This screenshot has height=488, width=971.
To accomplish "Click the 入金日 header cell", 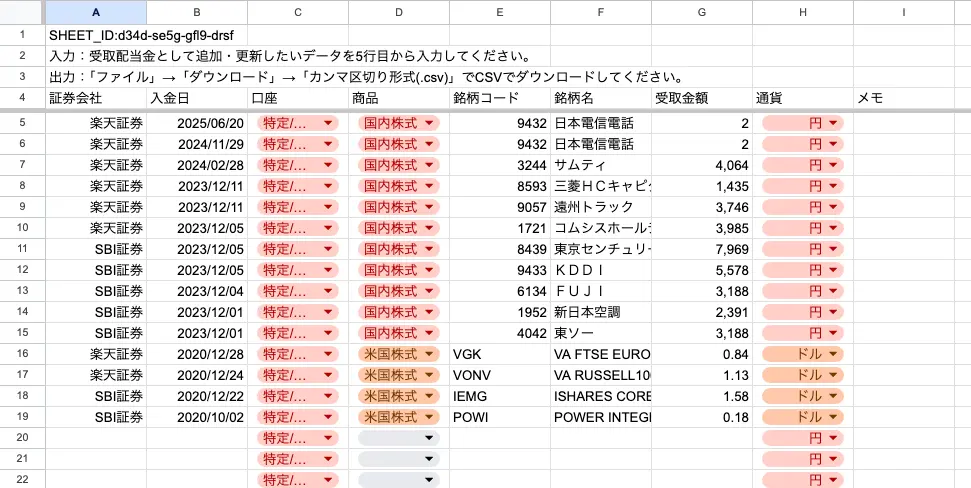I will pyautogui.click(x=196, y=98).
